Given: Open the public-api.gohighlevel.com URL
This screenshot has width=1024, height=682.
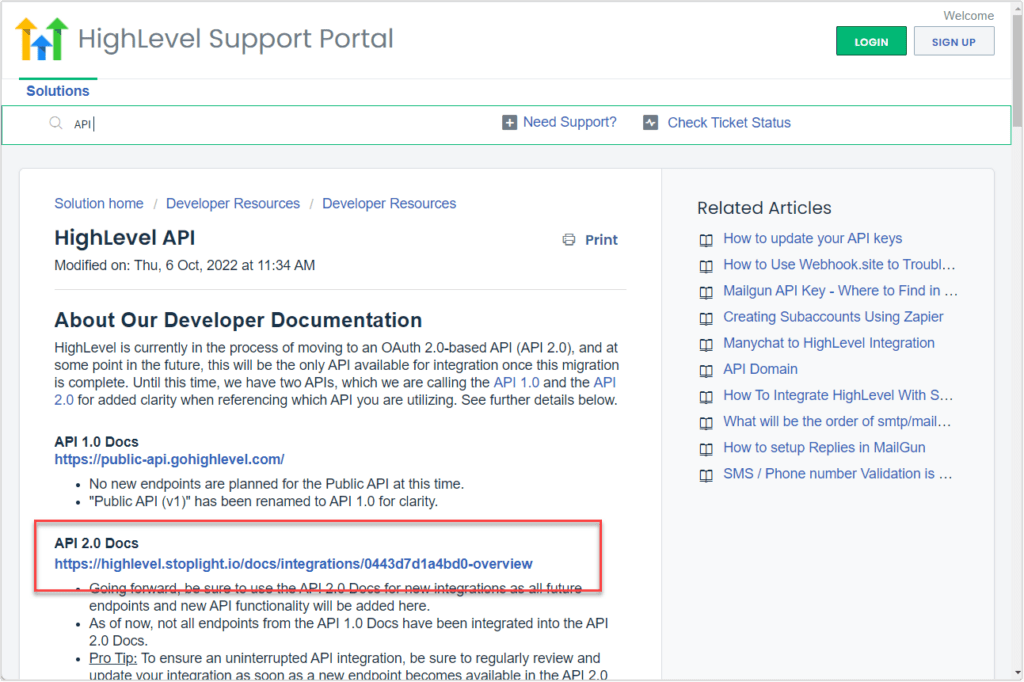Looking at the screenshot, I should tap(169, 459).
